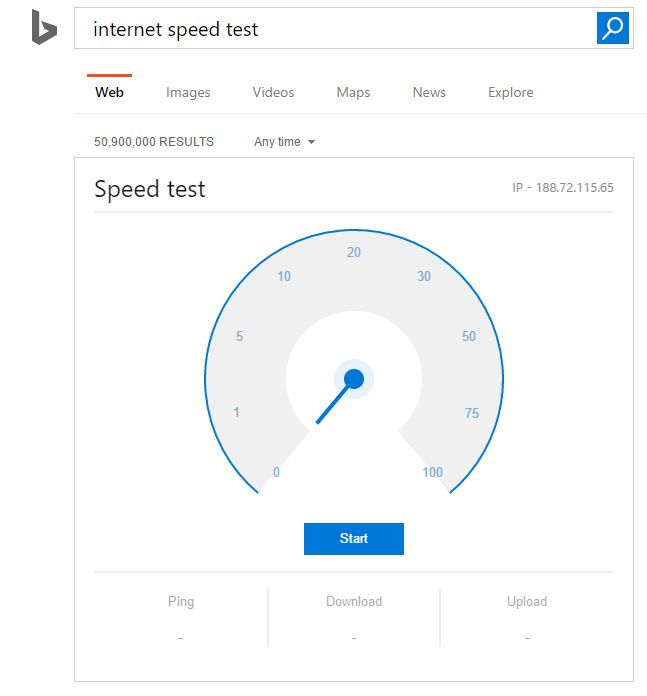Click the IP address text
The image size is (647, 696).
tap(562, 188)
